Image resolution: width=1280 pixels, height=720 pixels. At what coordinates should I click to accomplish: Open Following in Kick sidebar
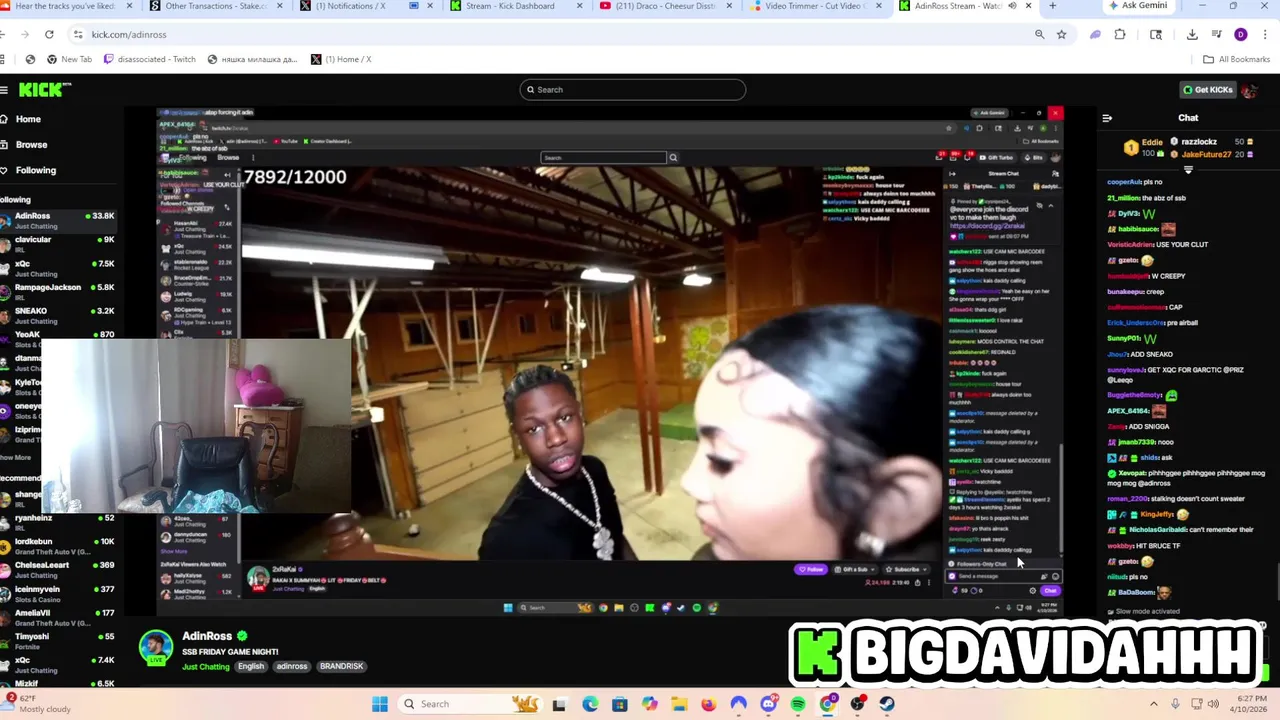click(35, 170)
